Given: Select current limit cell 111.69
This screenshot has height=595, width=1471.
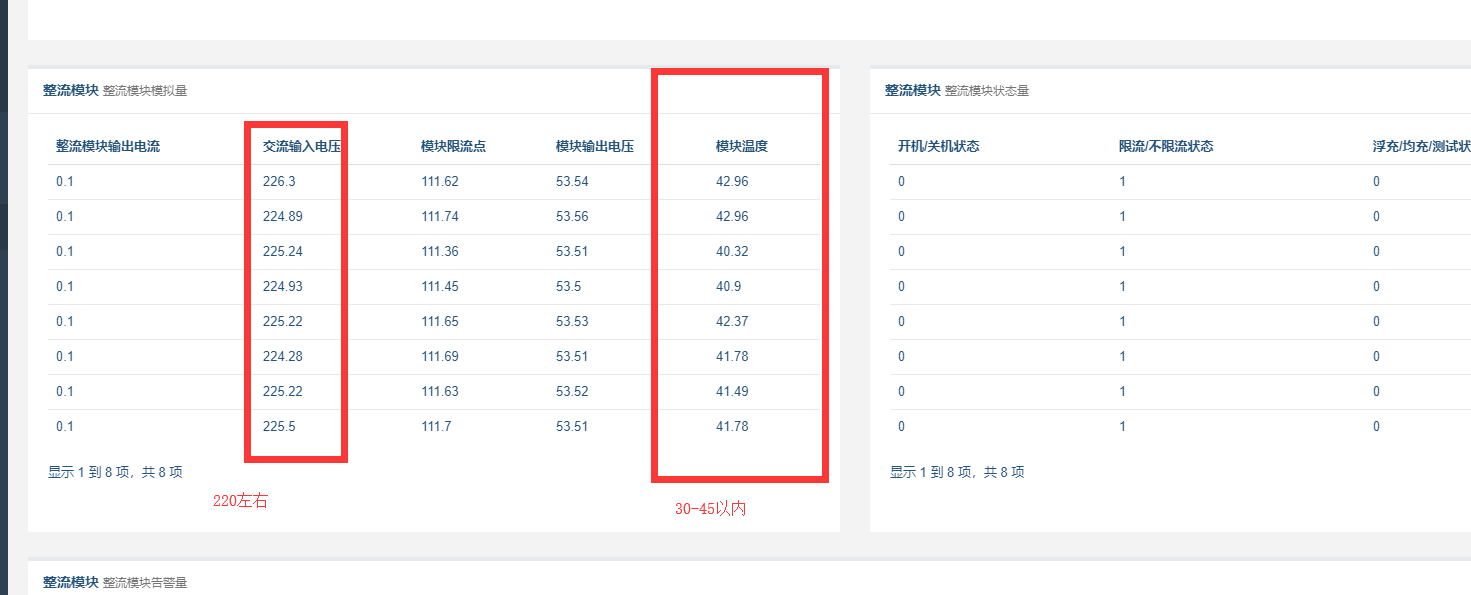Looking at the screenshot, I should click(440, 356).
